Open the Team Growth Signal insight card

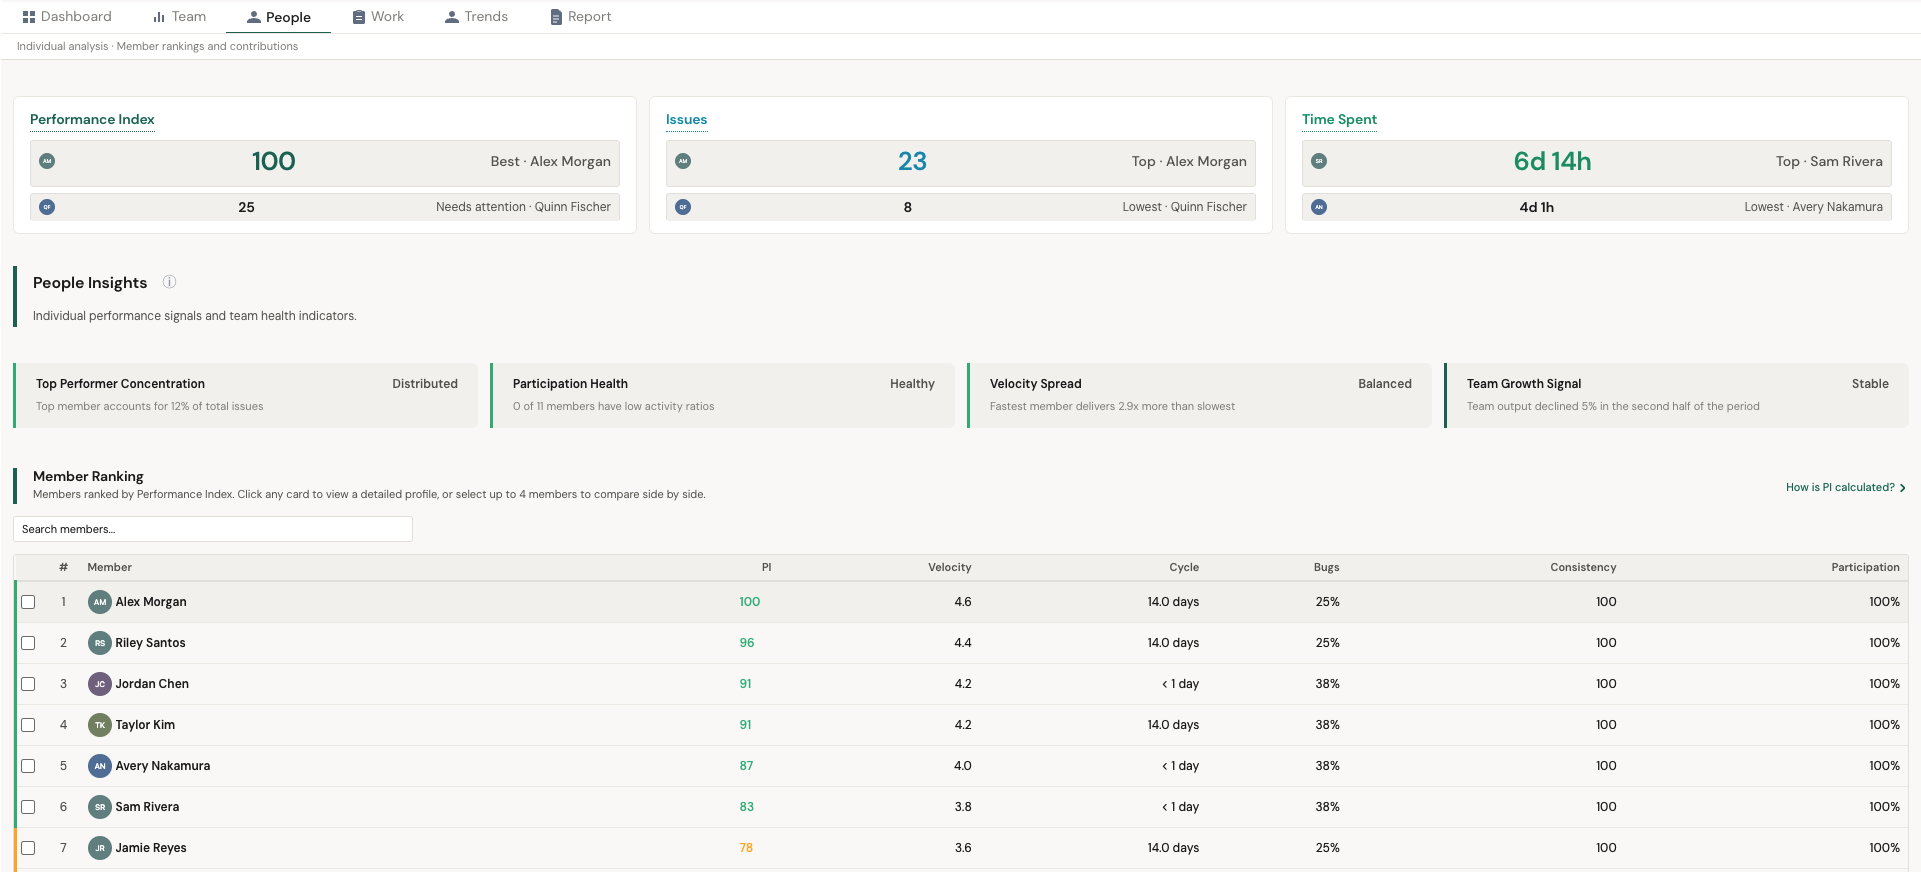coord(1677,395)
